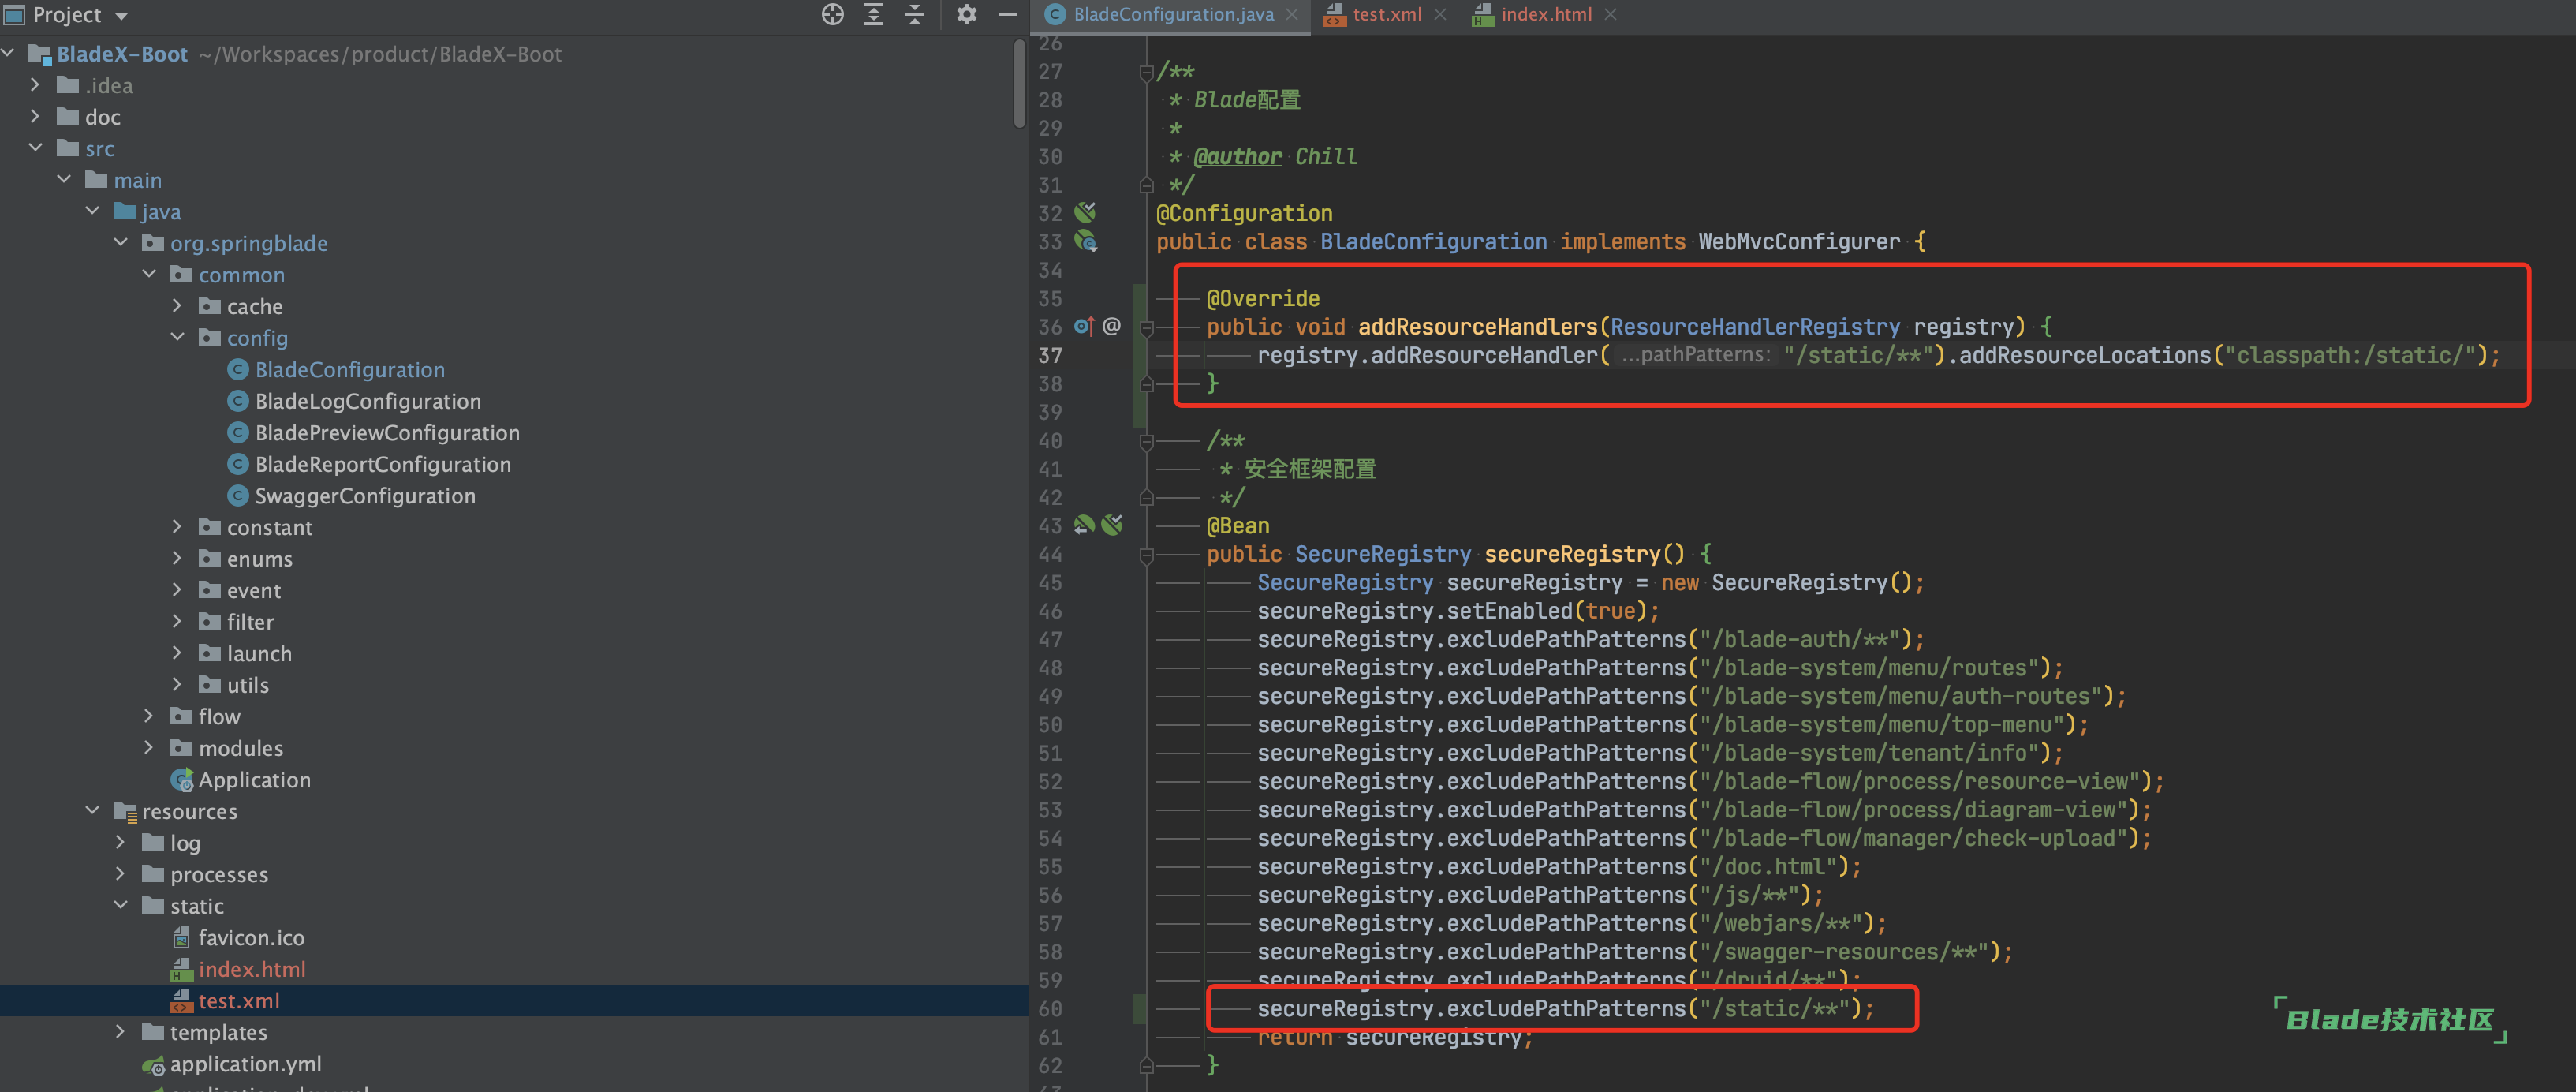Fold the class Javadoc at line 27
This screenshot has width=2576, height=1092.
click(x=1147, y=72)
